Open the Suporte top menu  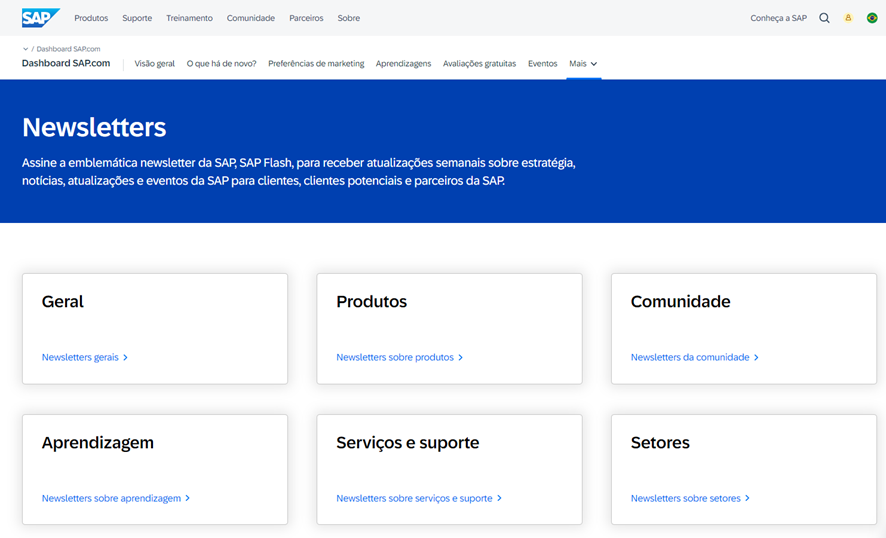point(137,18)
